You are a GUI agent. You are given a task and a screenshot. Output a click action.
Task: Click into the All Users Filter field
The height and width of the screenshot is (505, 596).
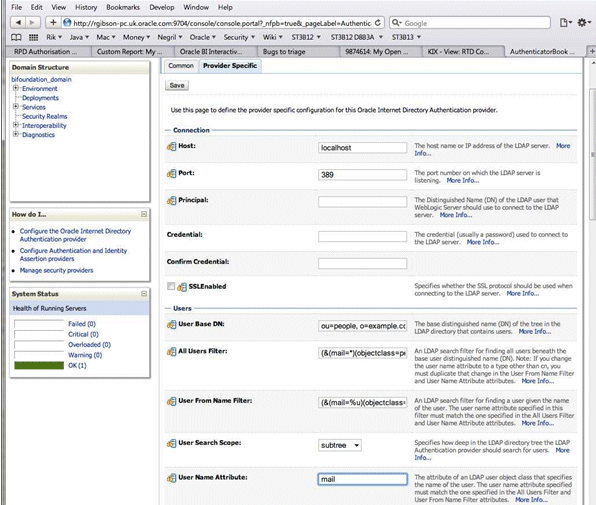tap(362, 353)
